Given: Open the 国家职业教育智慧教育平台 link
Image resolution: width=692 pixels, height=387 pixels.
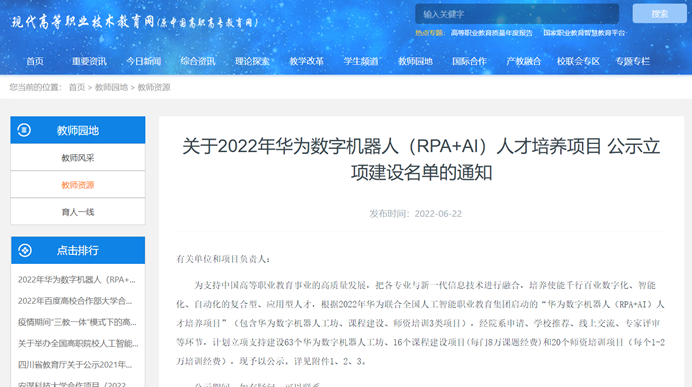Looking at the screenshot, I should pos(584,33).
